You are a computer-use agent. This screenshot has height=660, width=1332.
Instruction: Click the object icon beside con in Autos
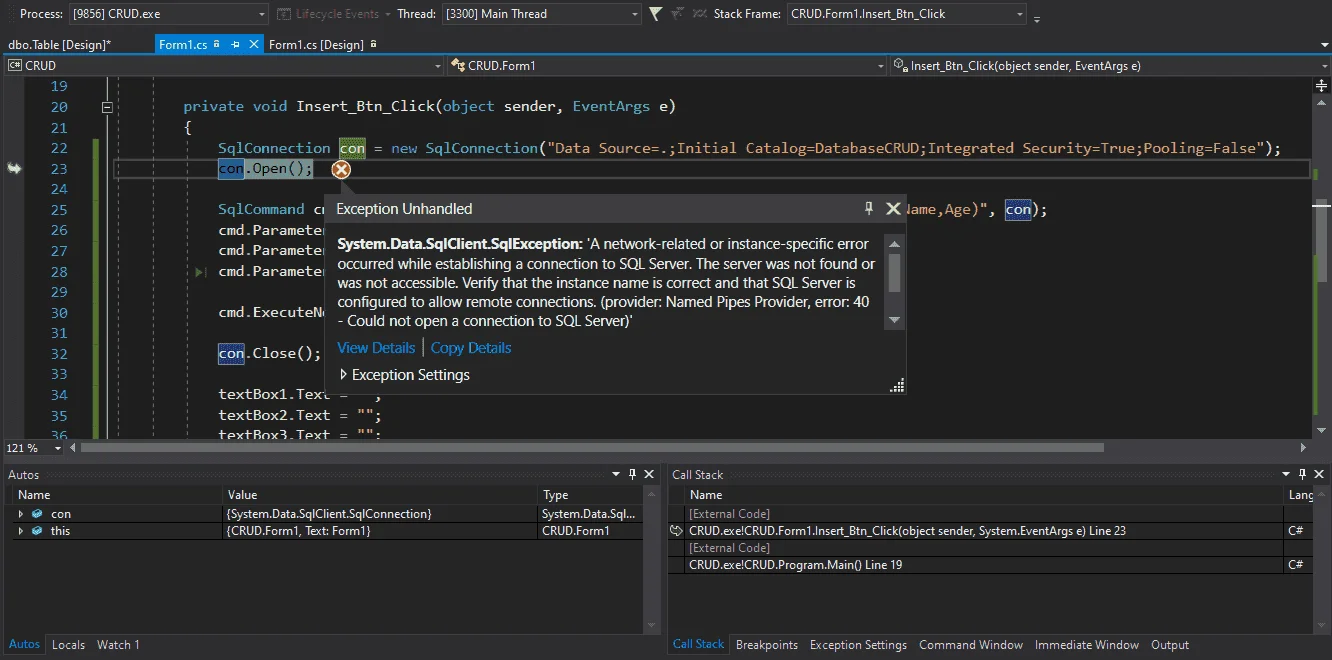(37, 514)
